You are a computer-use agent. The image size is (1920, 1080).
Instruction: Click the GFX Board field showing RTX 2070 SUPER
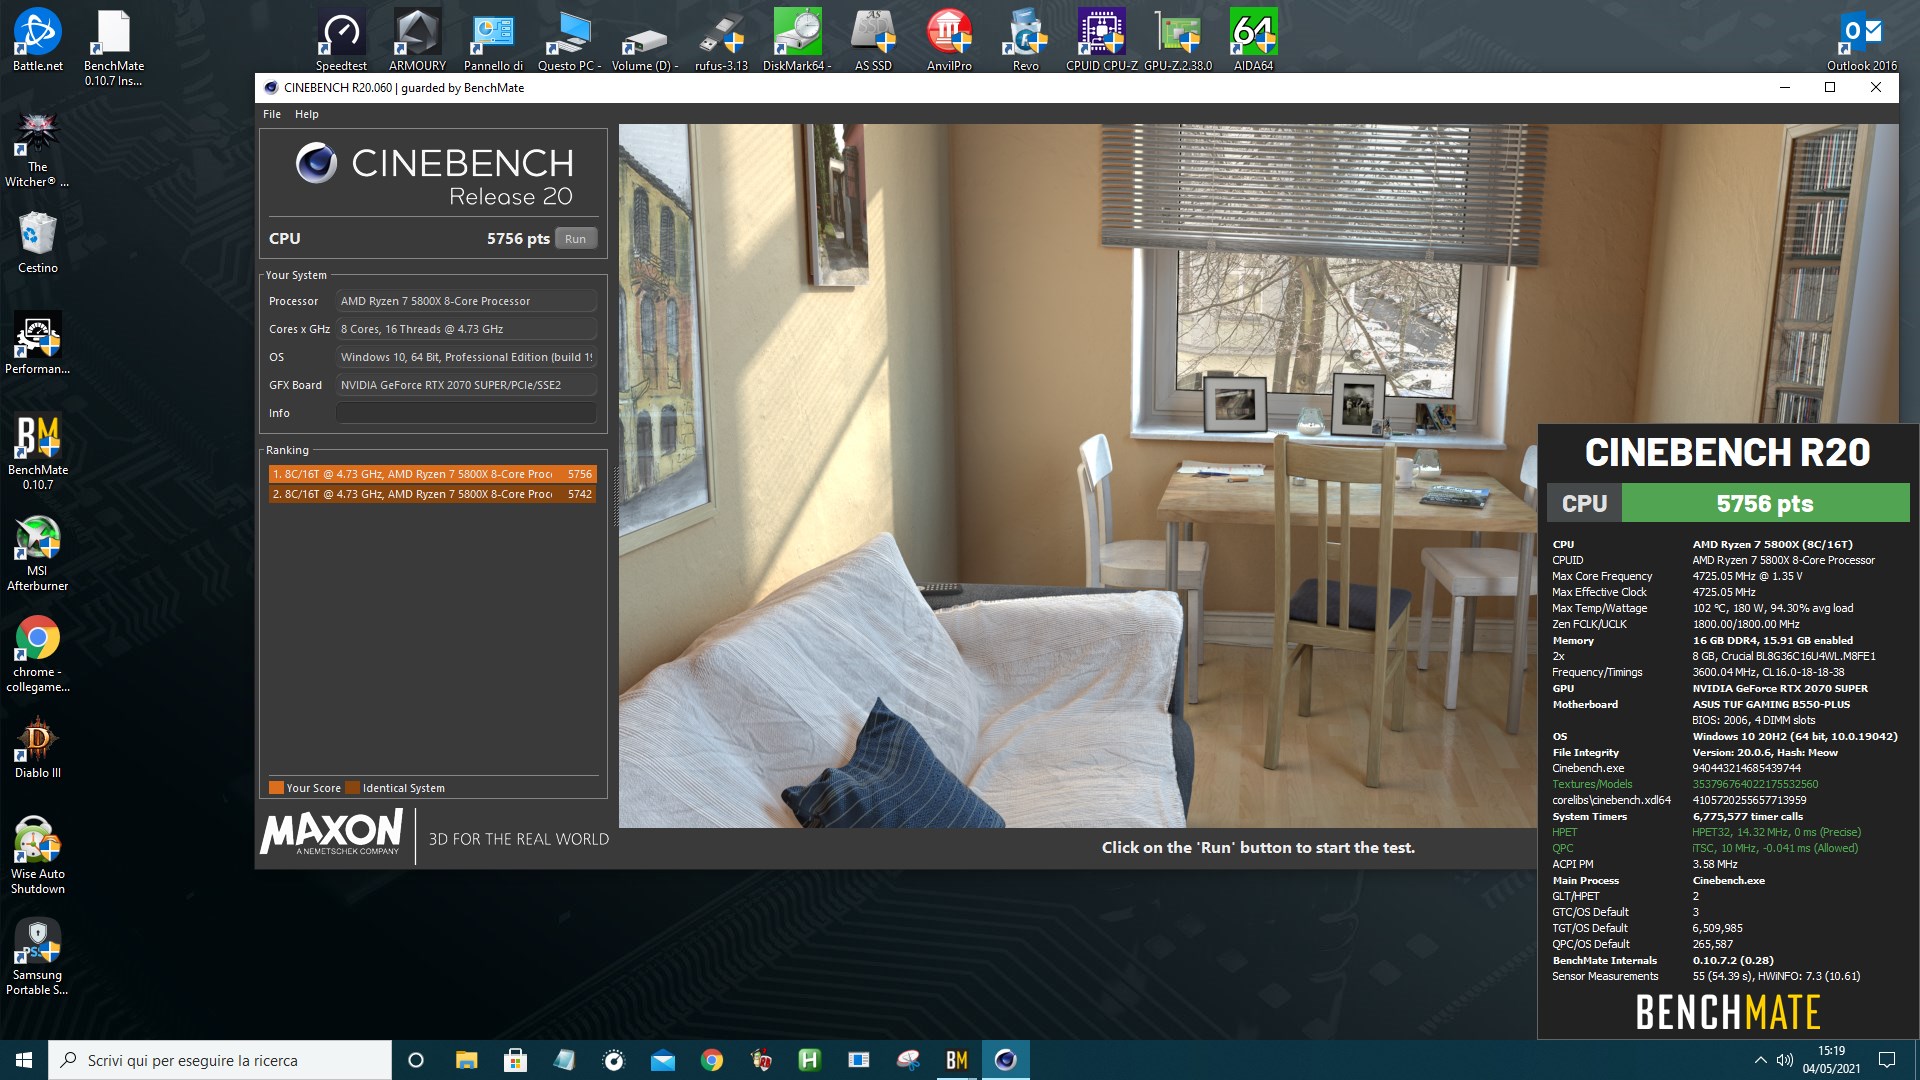pyautogui.click(x=466, y=385)
